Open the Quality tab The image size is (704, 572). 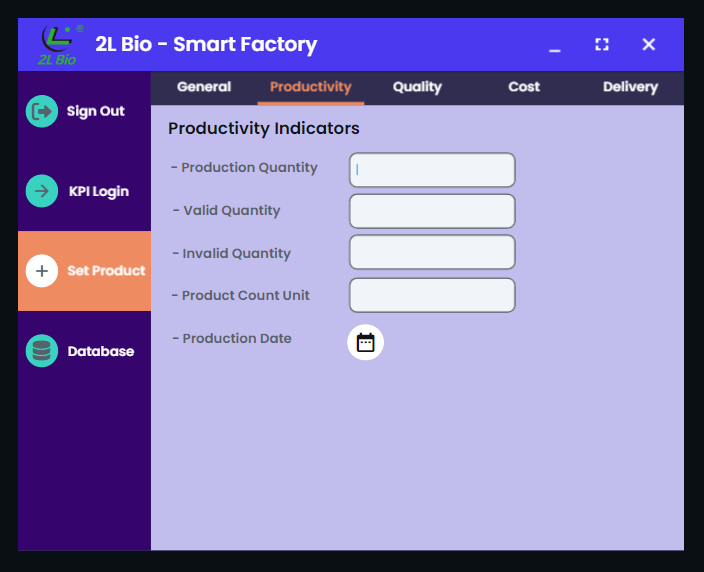point(417,87)
